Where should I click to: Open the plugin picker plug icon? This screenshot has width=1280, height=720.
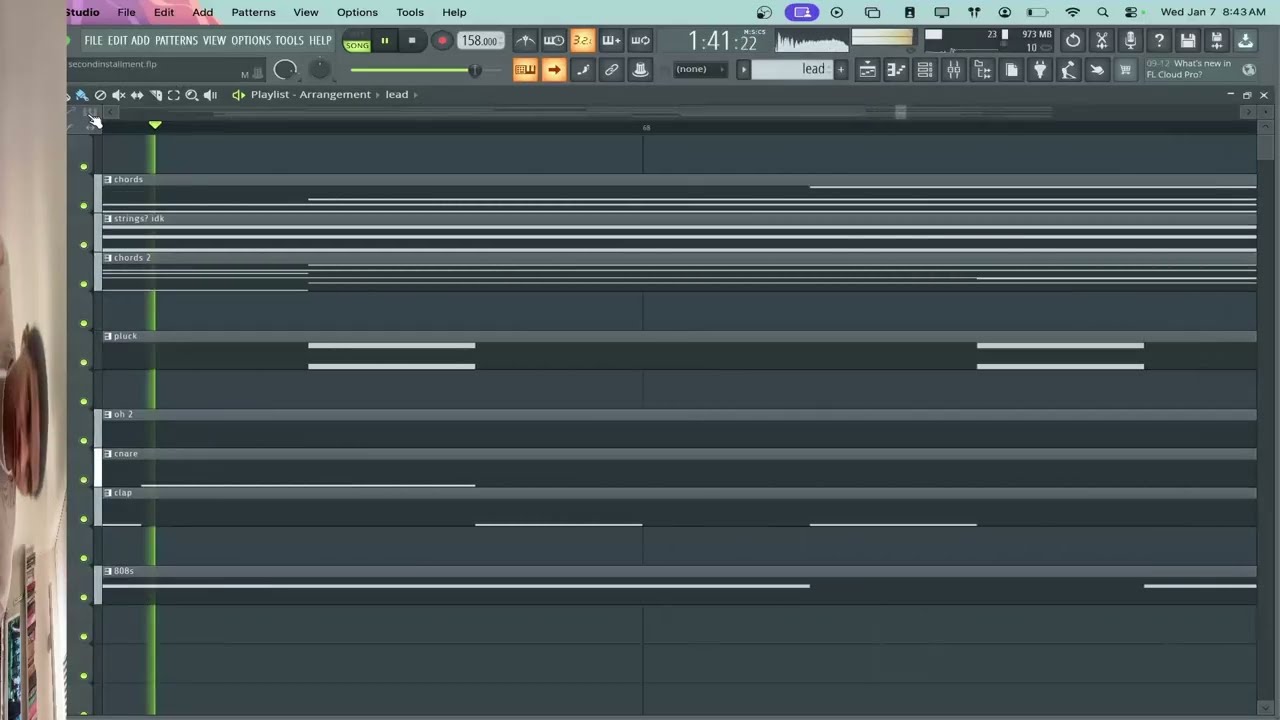(x=1040, y=70)
